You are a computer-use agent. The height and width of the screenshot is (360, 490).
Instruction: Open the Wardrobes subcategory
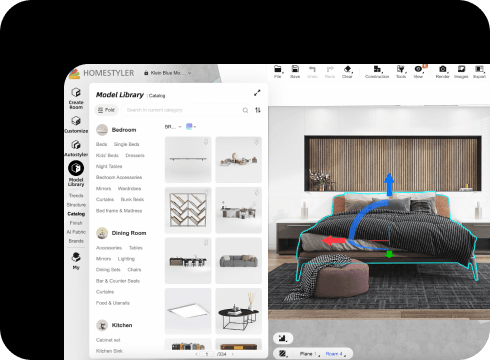129,188
